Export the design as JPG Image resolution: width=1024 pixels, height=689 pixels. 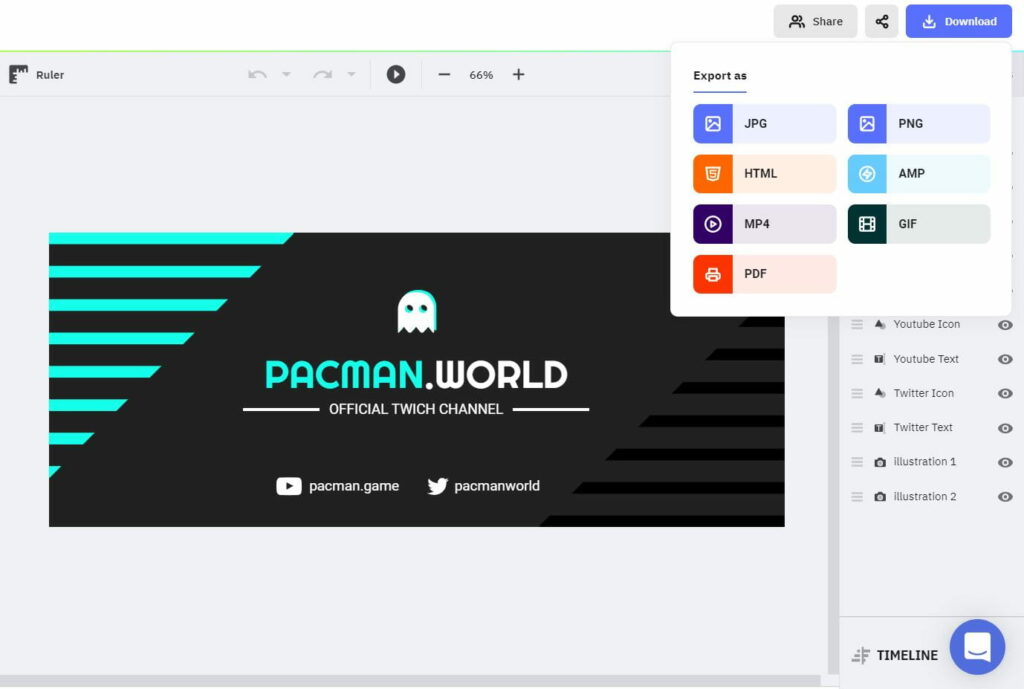coord(764,123)
